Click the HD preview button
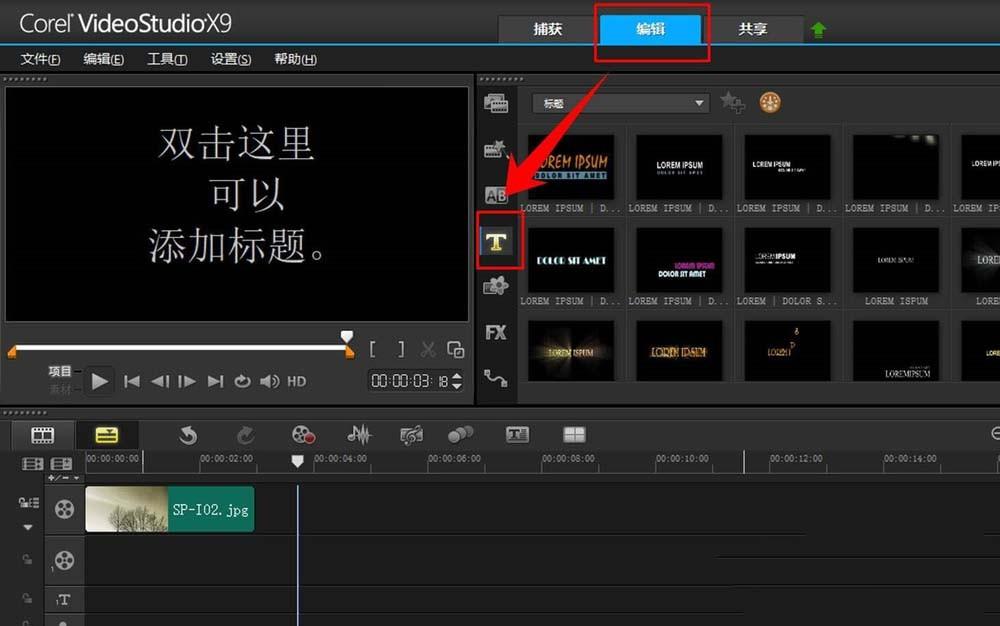Image resolution: width=1000 pixels, height=626 pixels. 295,381
